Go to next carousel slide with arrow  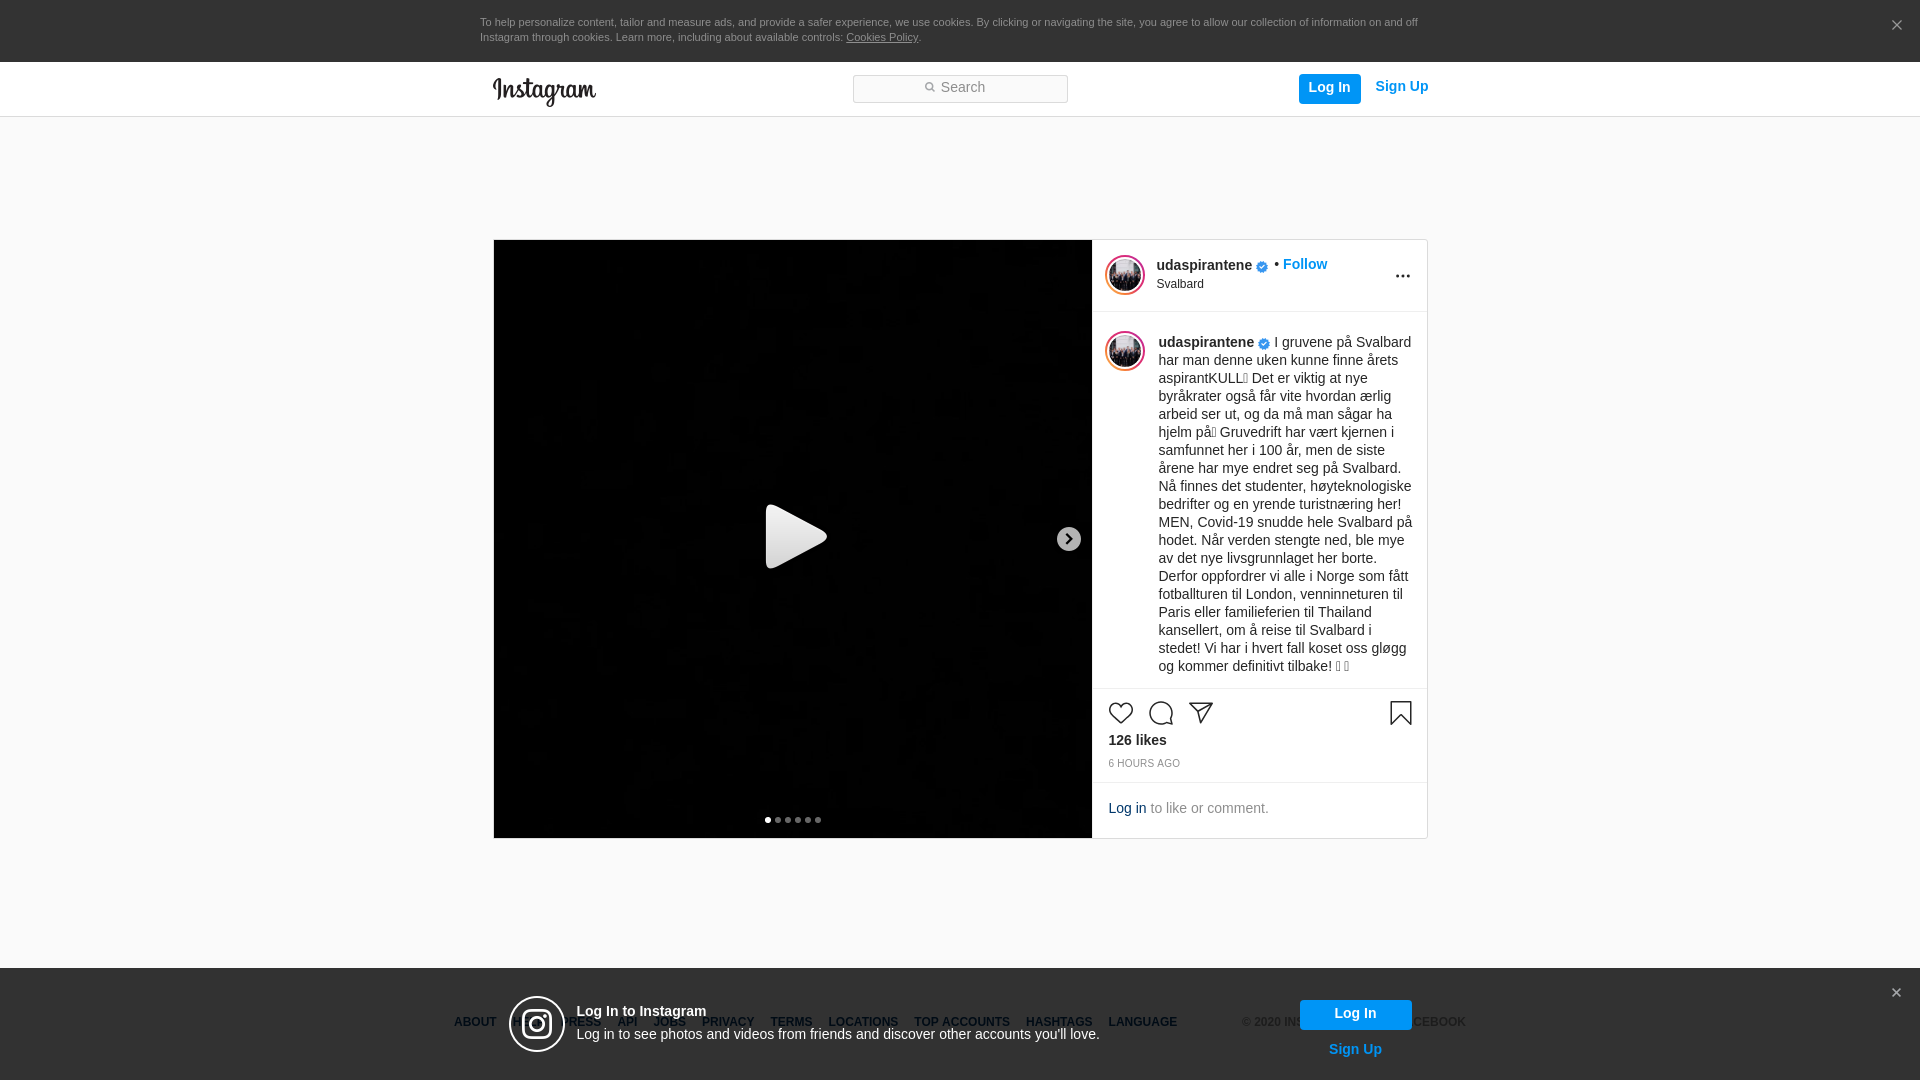(1068, 539)
